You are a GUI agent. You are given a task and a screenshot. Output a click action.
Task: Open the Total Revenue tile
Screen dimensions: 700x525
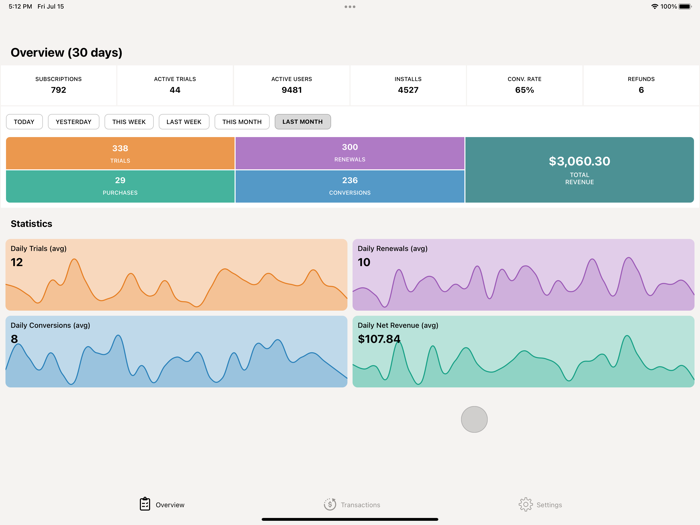point(579,170)
